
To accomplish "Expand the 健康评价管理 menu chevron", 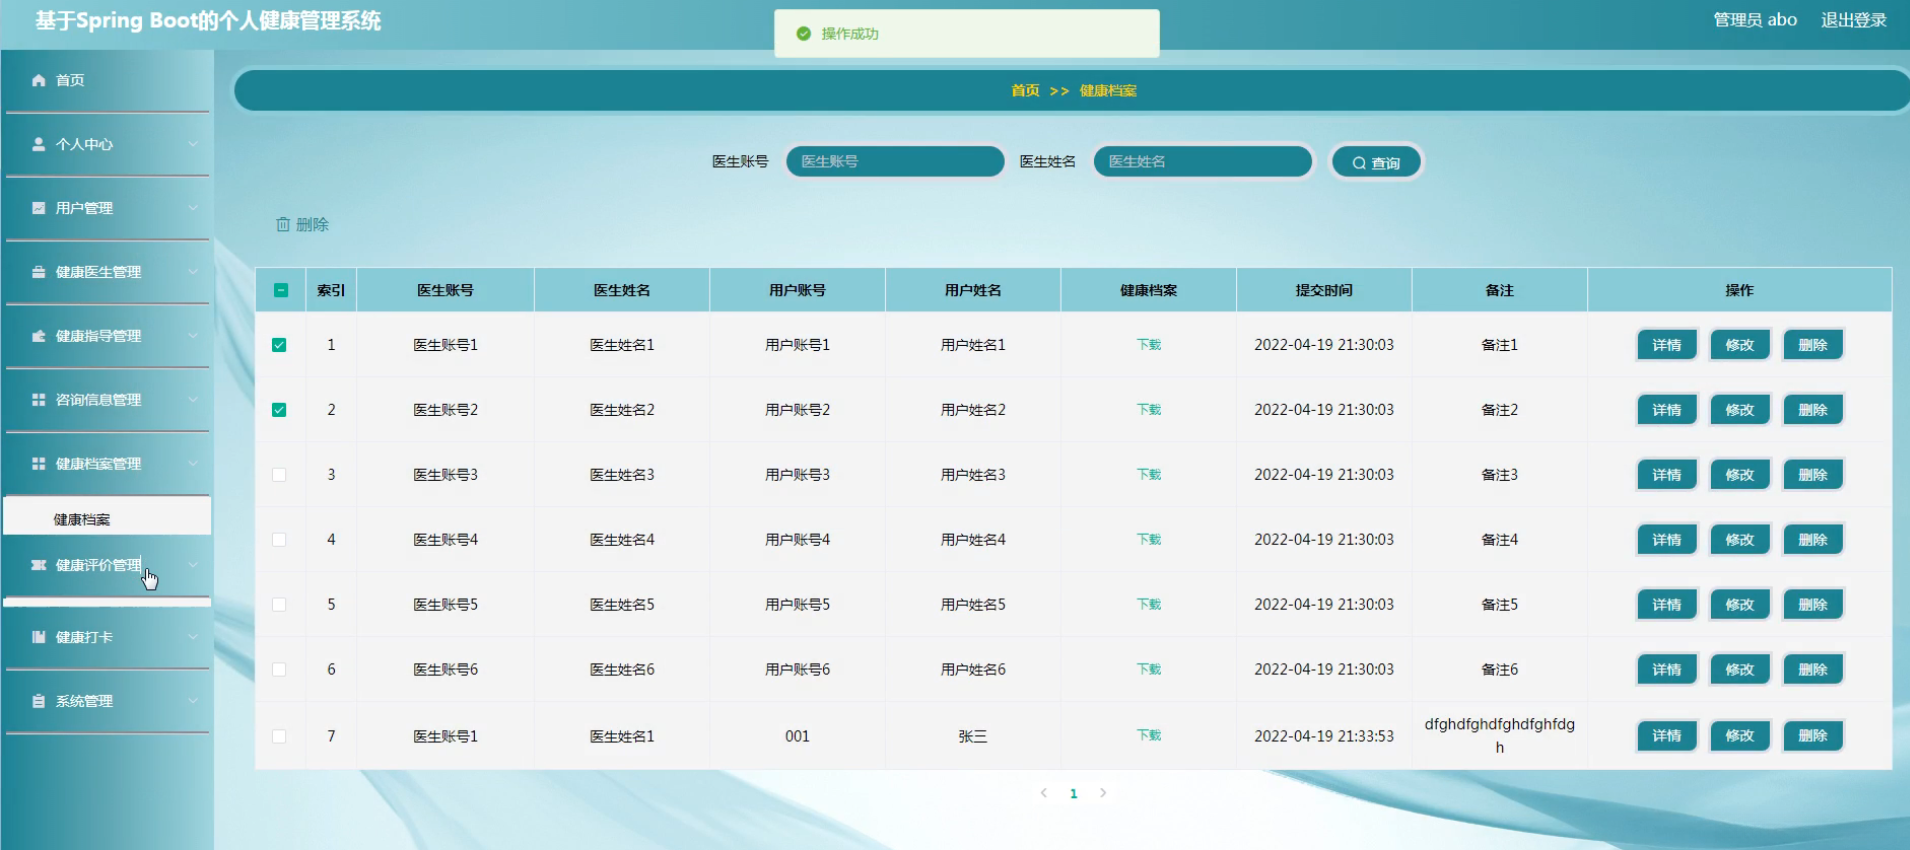I will [x=193, y=565].
